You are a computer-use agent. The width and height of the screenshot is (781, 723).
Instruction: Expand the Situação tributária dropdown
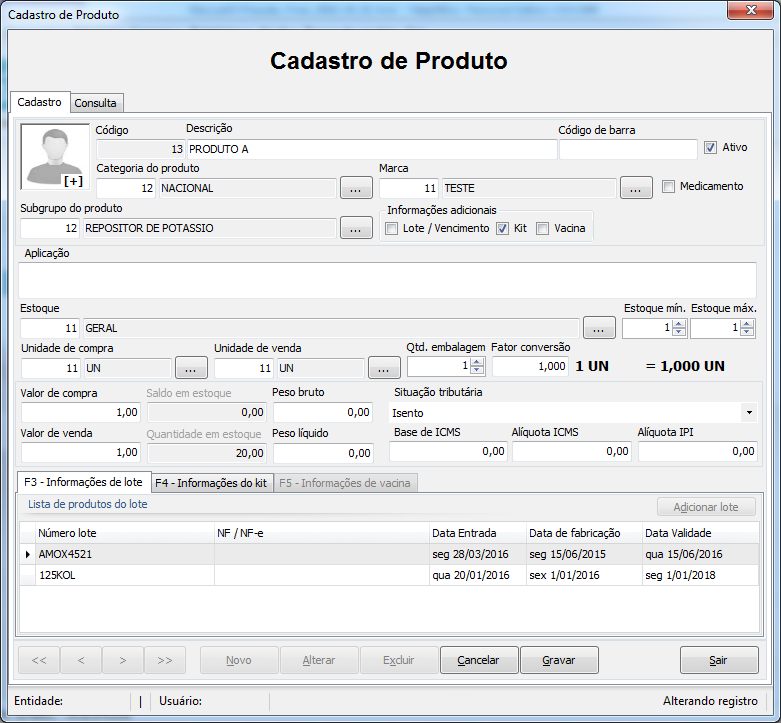coord(749,412)
